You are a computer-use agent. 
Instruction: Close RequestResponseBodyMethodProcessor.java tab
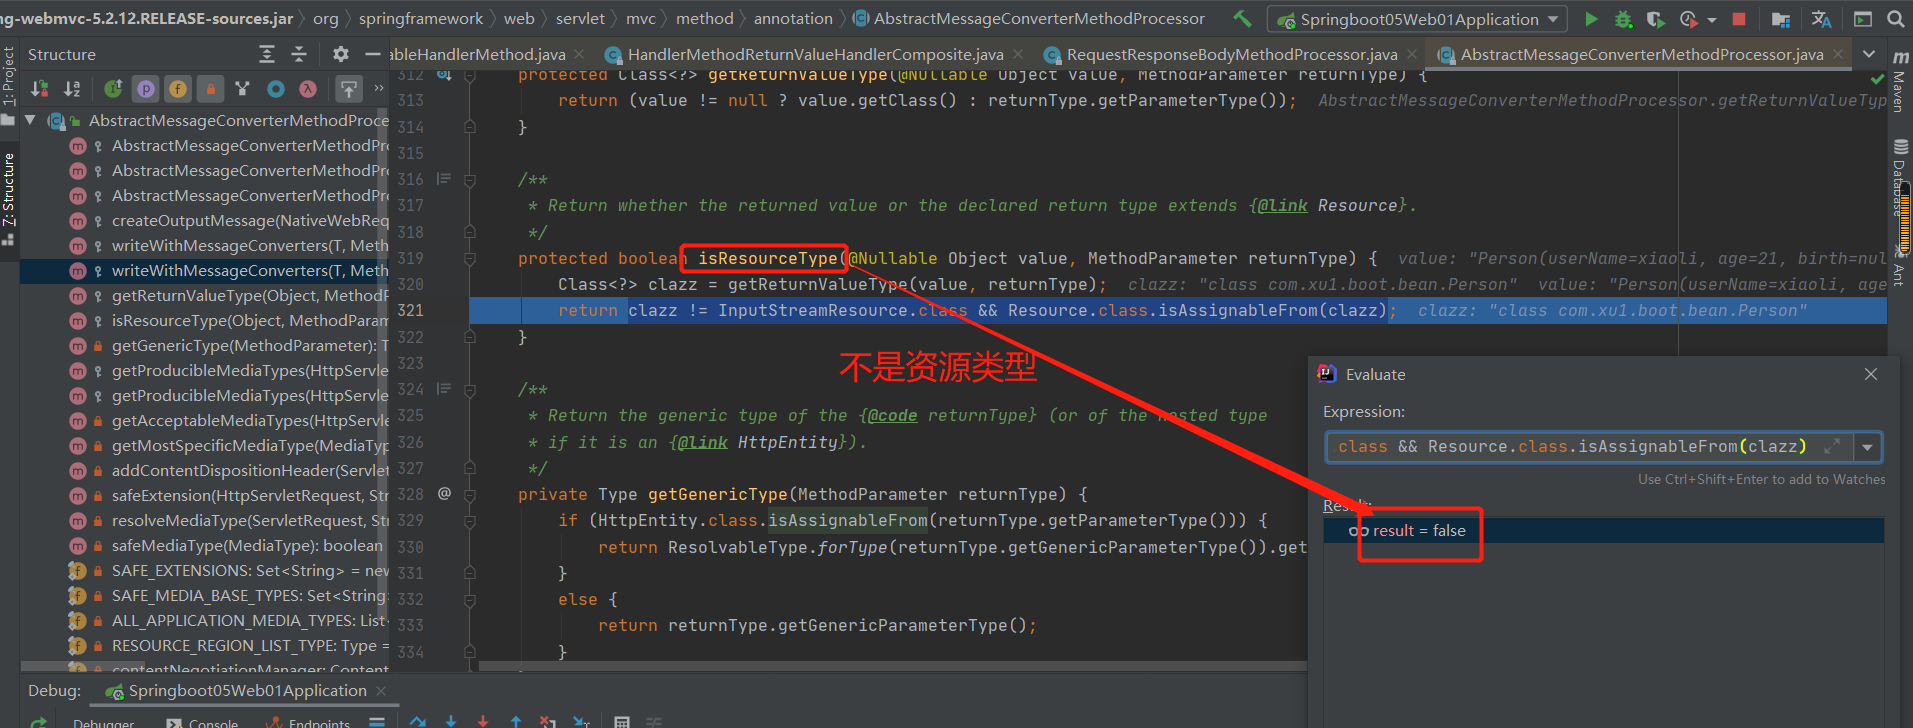click(1410, 54)
